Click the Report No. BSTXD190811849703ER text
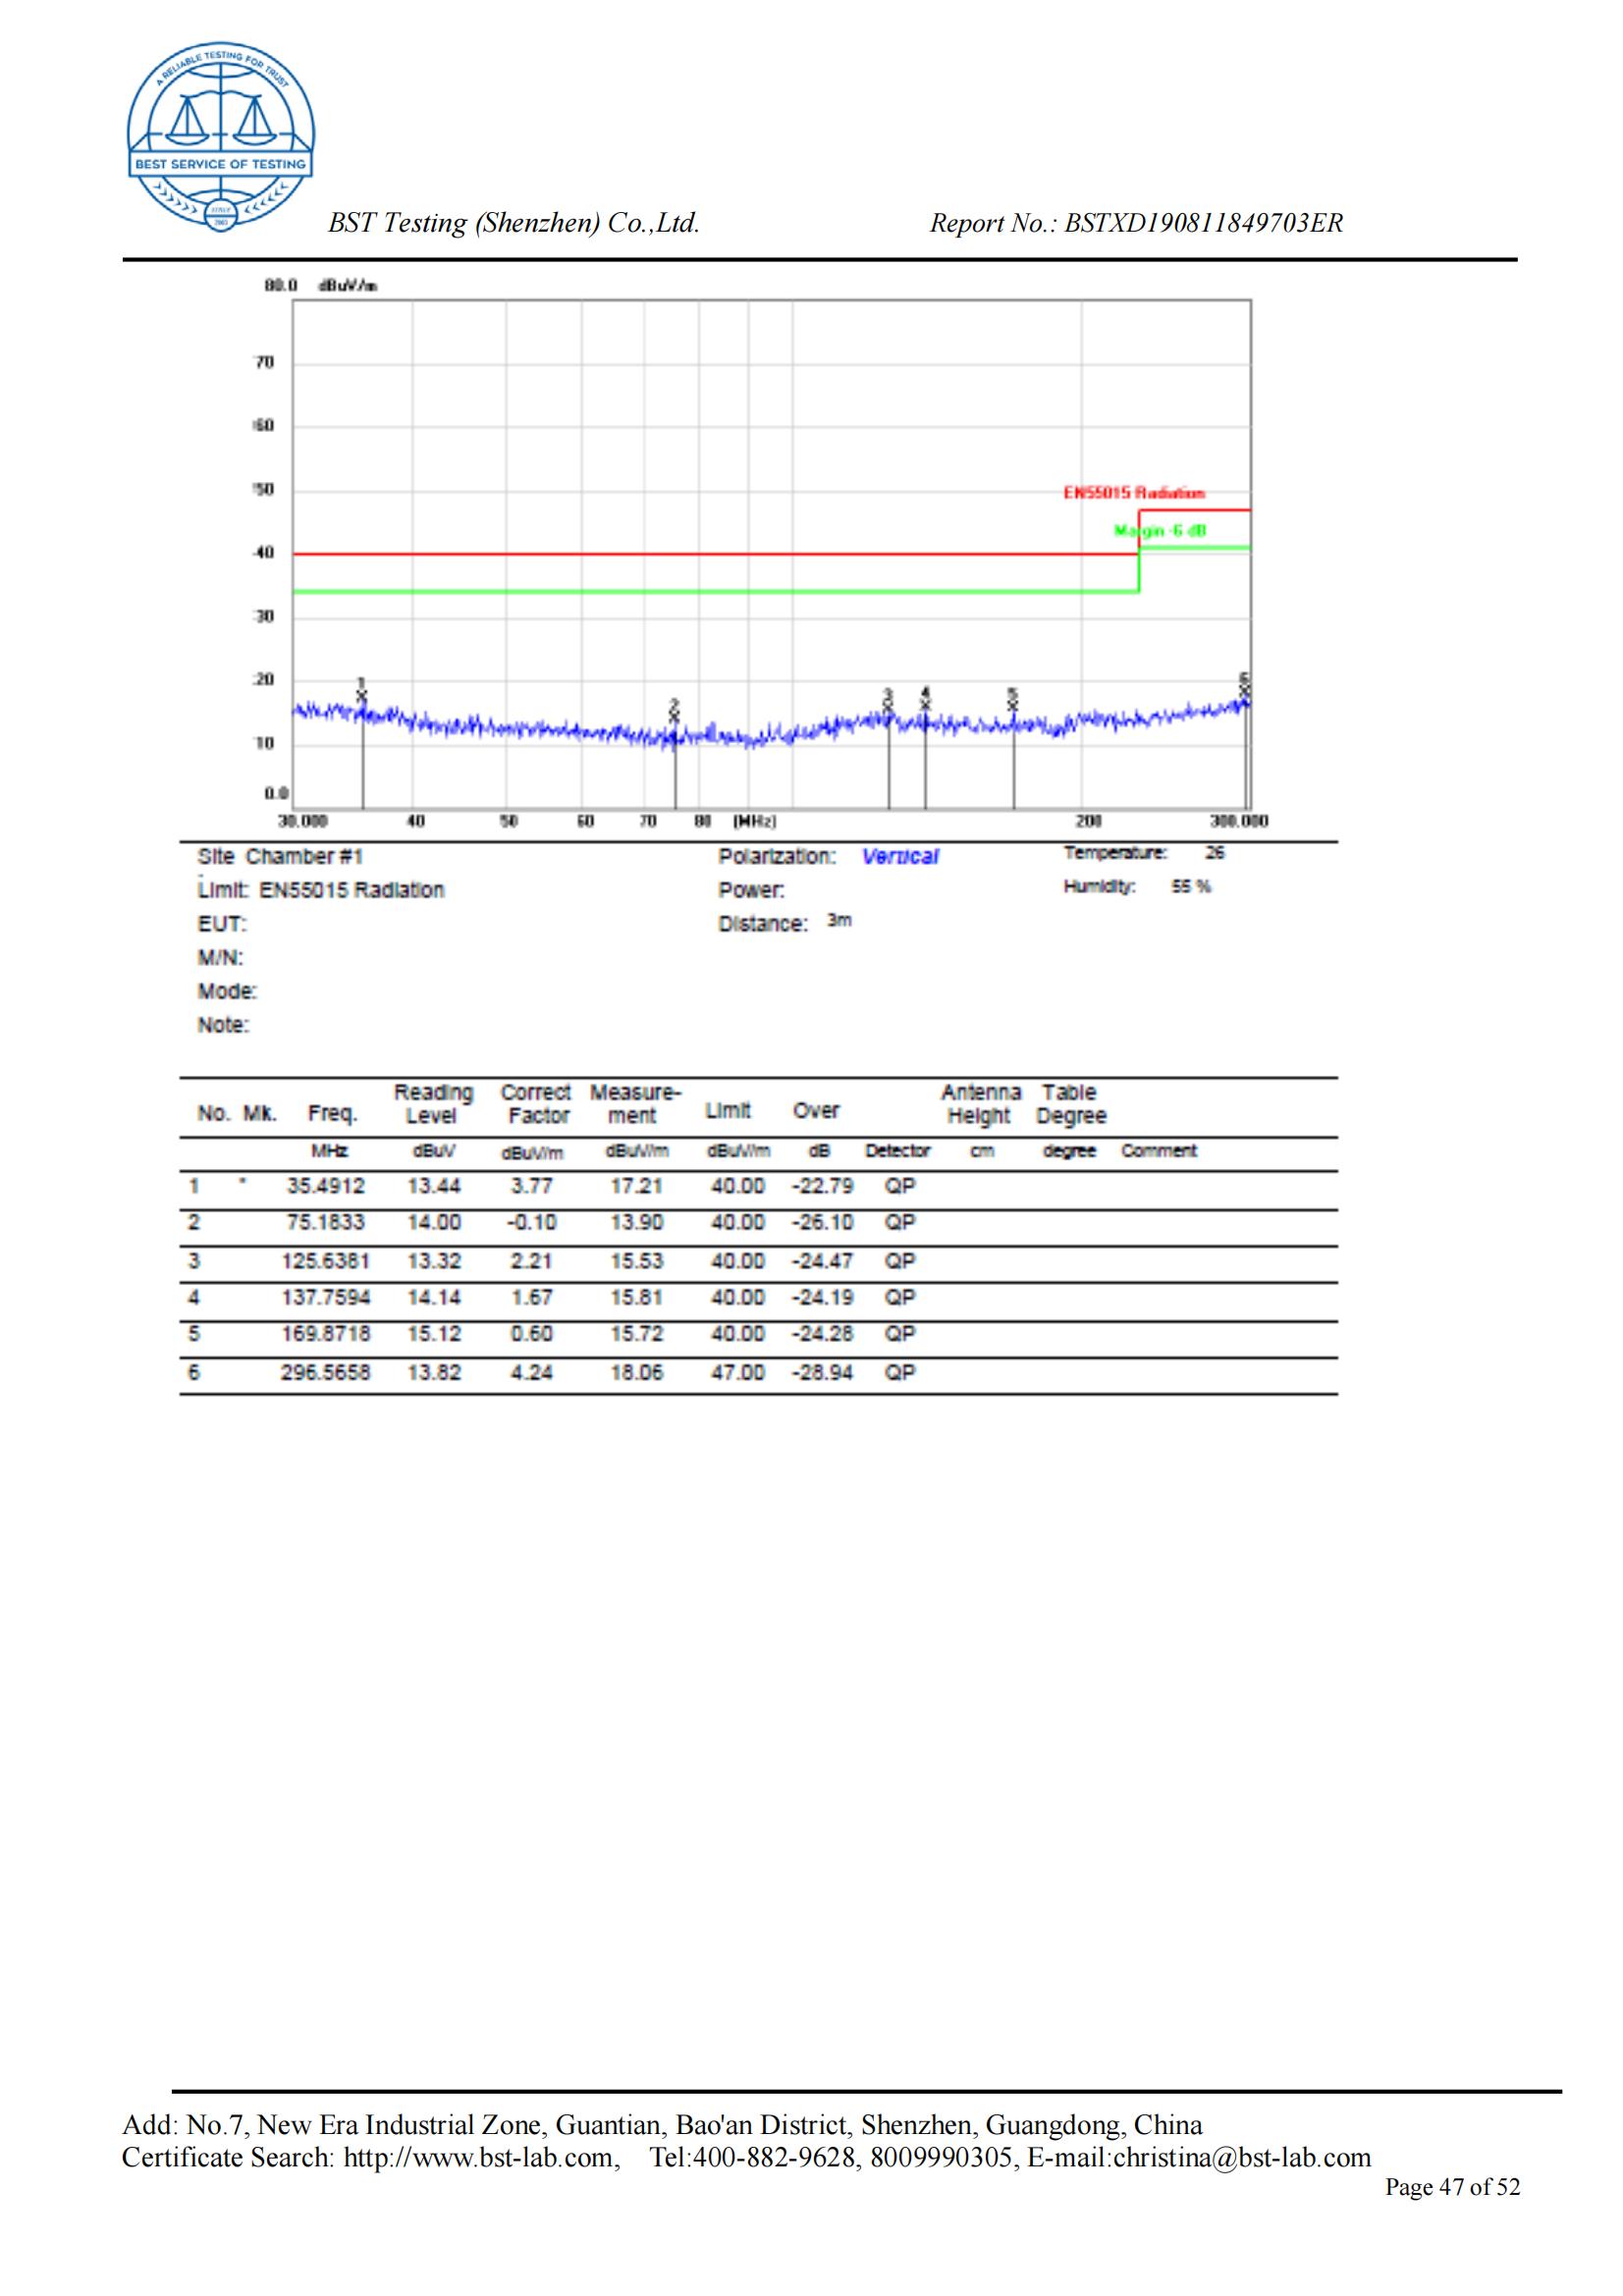This screenshot has width=1623, height=2296. [x=1135, y=223]
